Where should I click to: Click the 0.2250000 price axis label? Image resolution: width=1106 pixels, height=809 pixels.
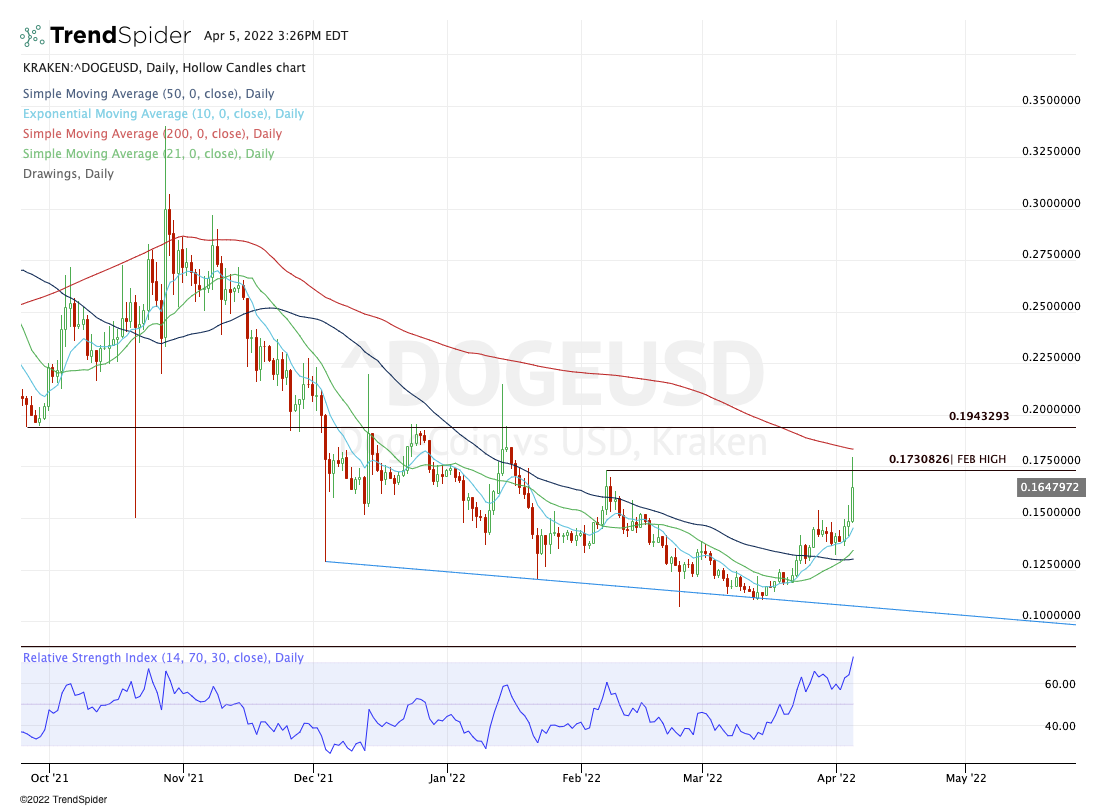[1051, 357]
